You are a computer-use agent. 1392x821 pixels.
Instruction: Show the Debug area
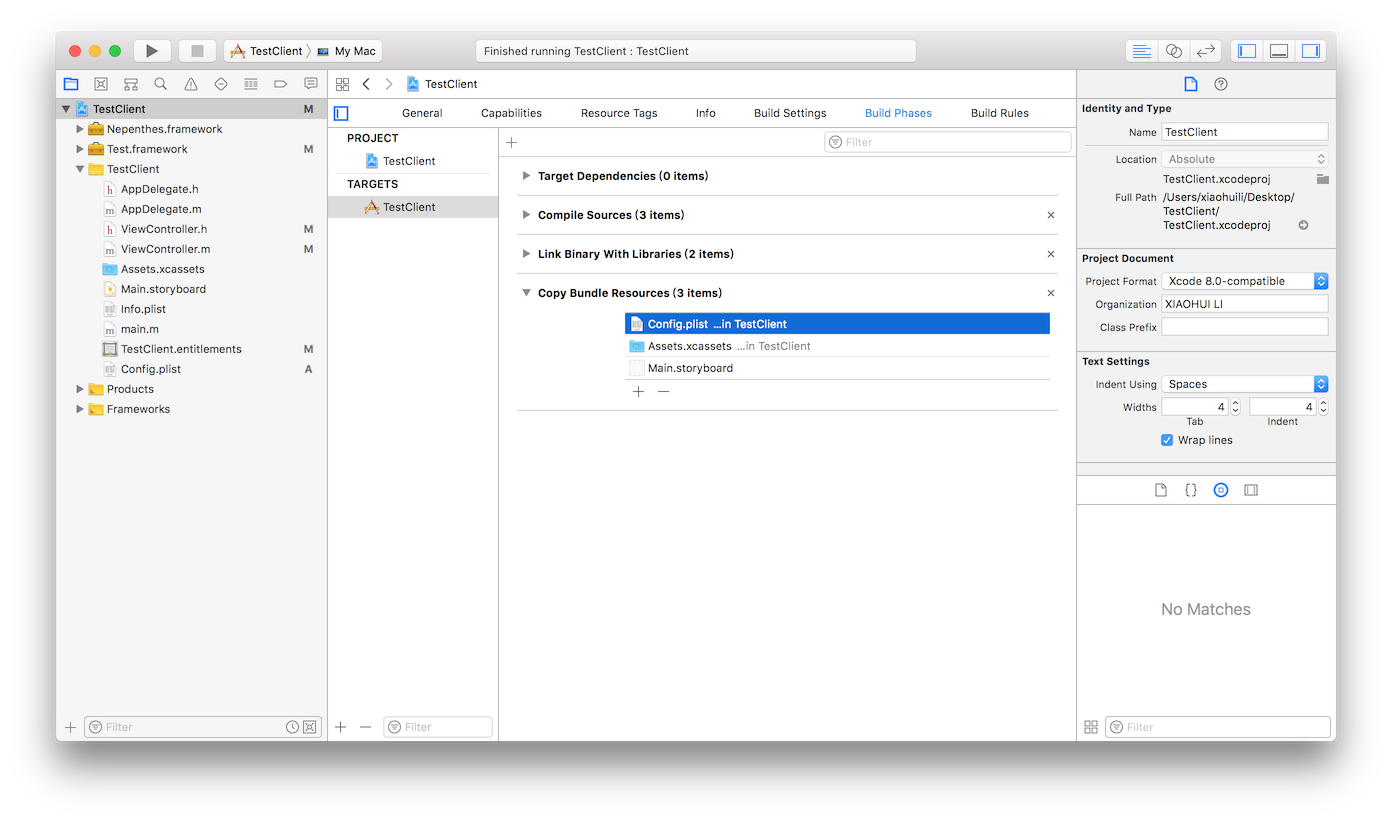click(1279, 51)
